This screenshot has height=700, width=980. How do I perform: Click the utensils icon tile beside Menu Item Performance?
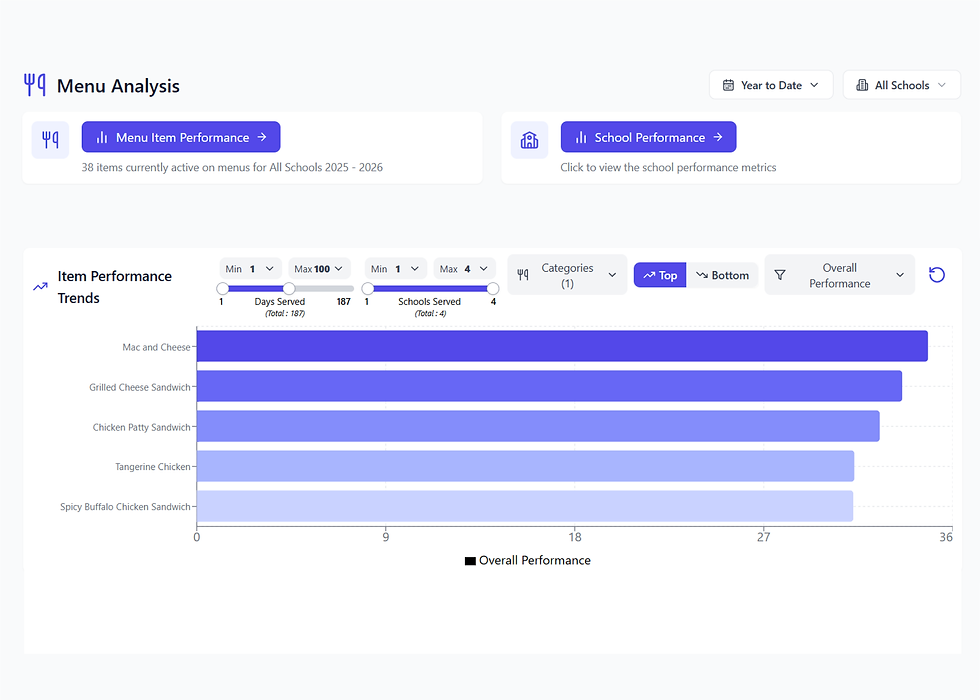[51, 139]
